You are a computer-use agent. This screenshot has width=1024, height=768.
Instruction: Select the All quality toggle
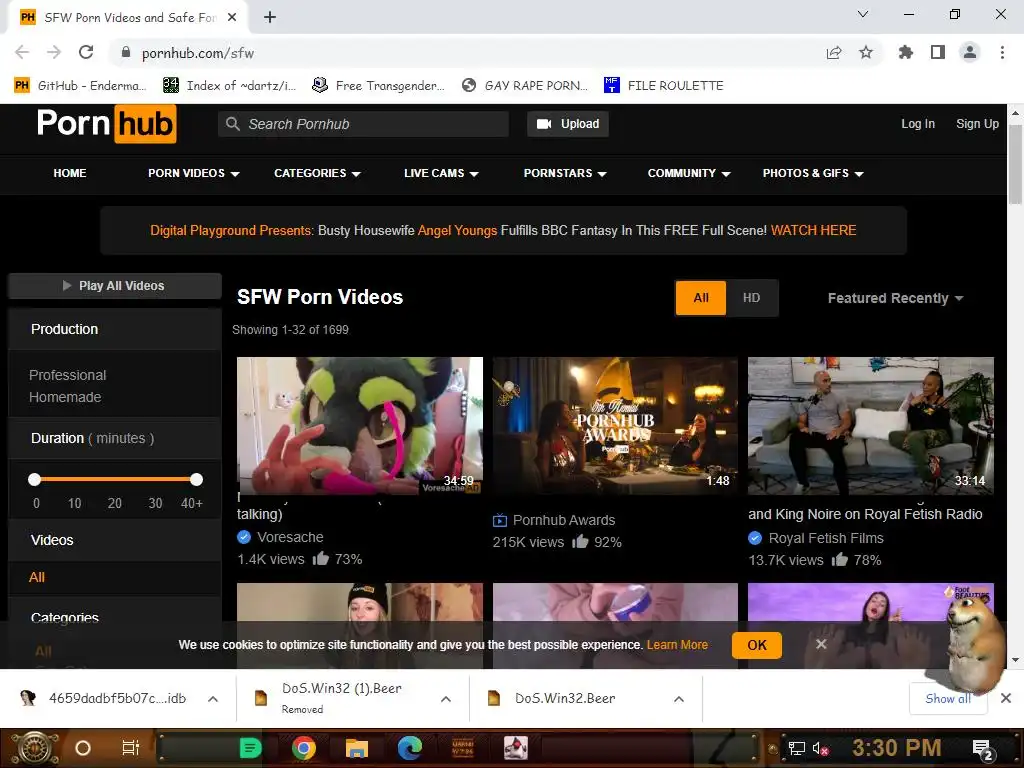pos(701,298)
